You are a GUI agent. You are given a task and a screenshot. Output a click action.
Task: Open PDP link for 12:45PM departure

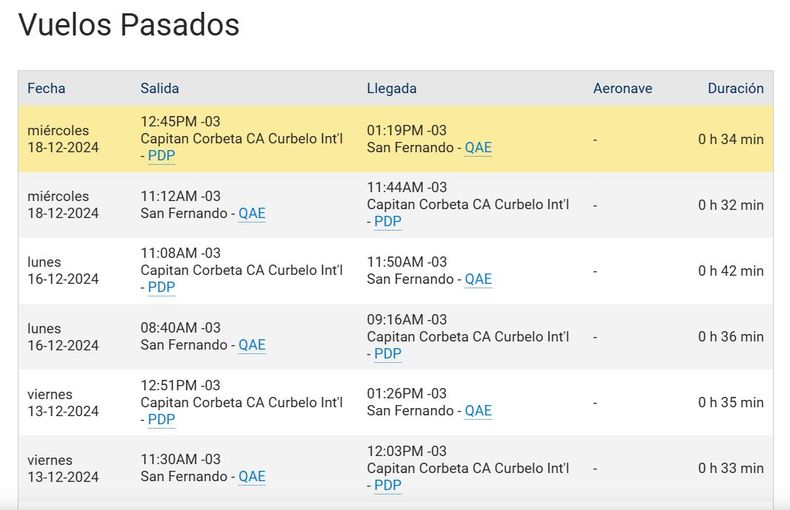(161, 156)
